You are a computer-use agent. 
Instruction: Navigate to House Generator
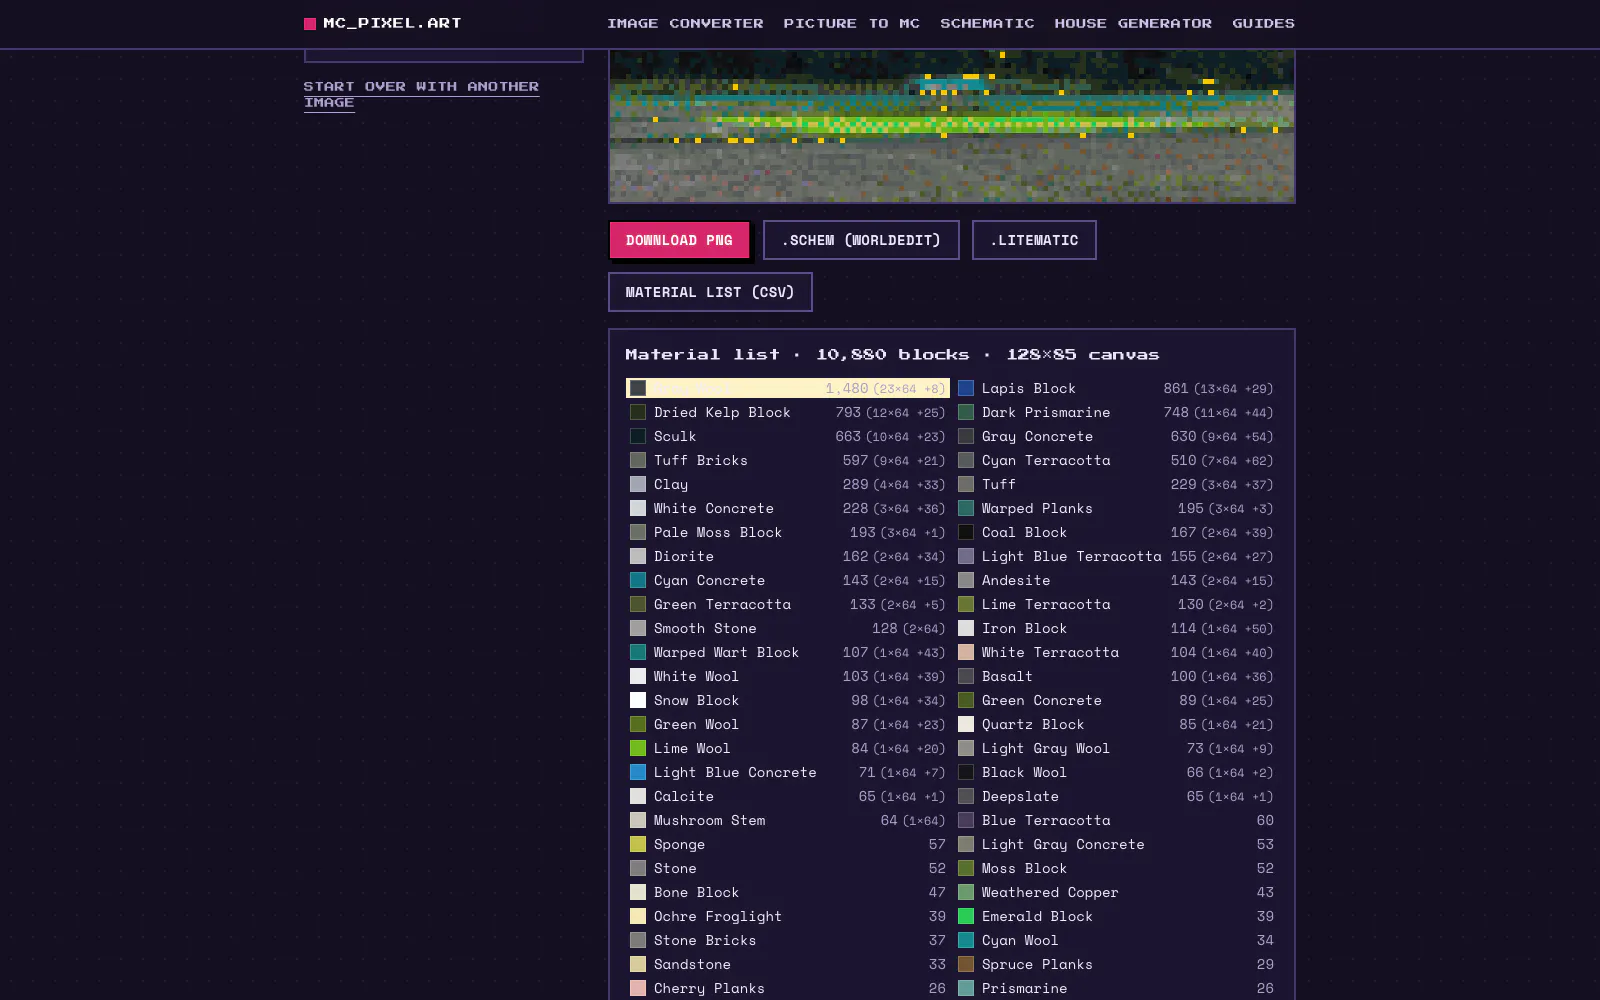(1133, 23)
